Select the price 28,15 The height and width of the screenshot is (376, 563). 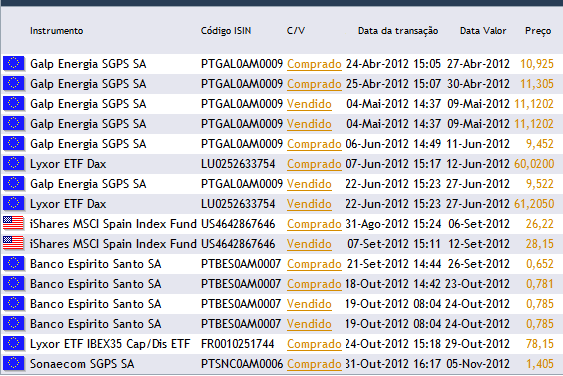[x=540, y=244]
